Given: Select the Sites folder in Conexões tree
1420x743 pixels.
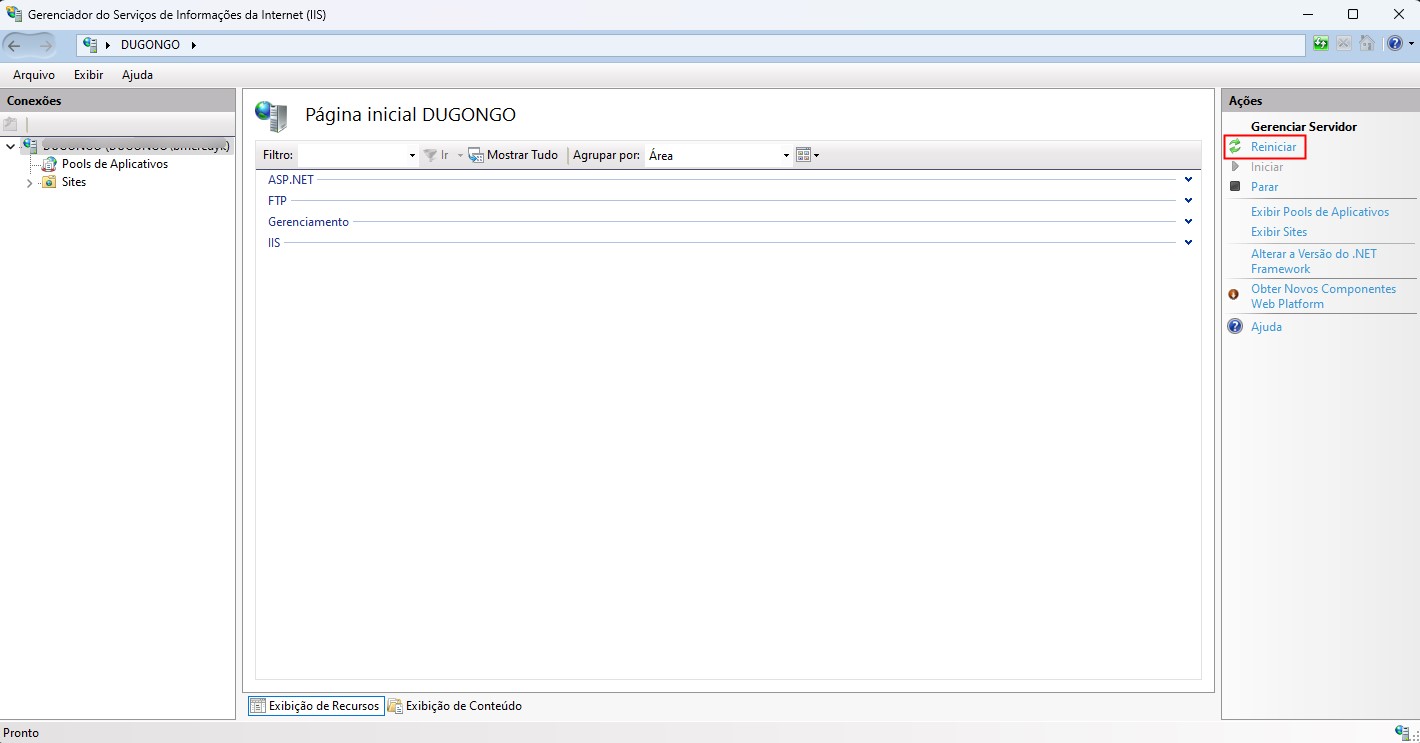Looking at the screenshot, I should tap(74, 182).
